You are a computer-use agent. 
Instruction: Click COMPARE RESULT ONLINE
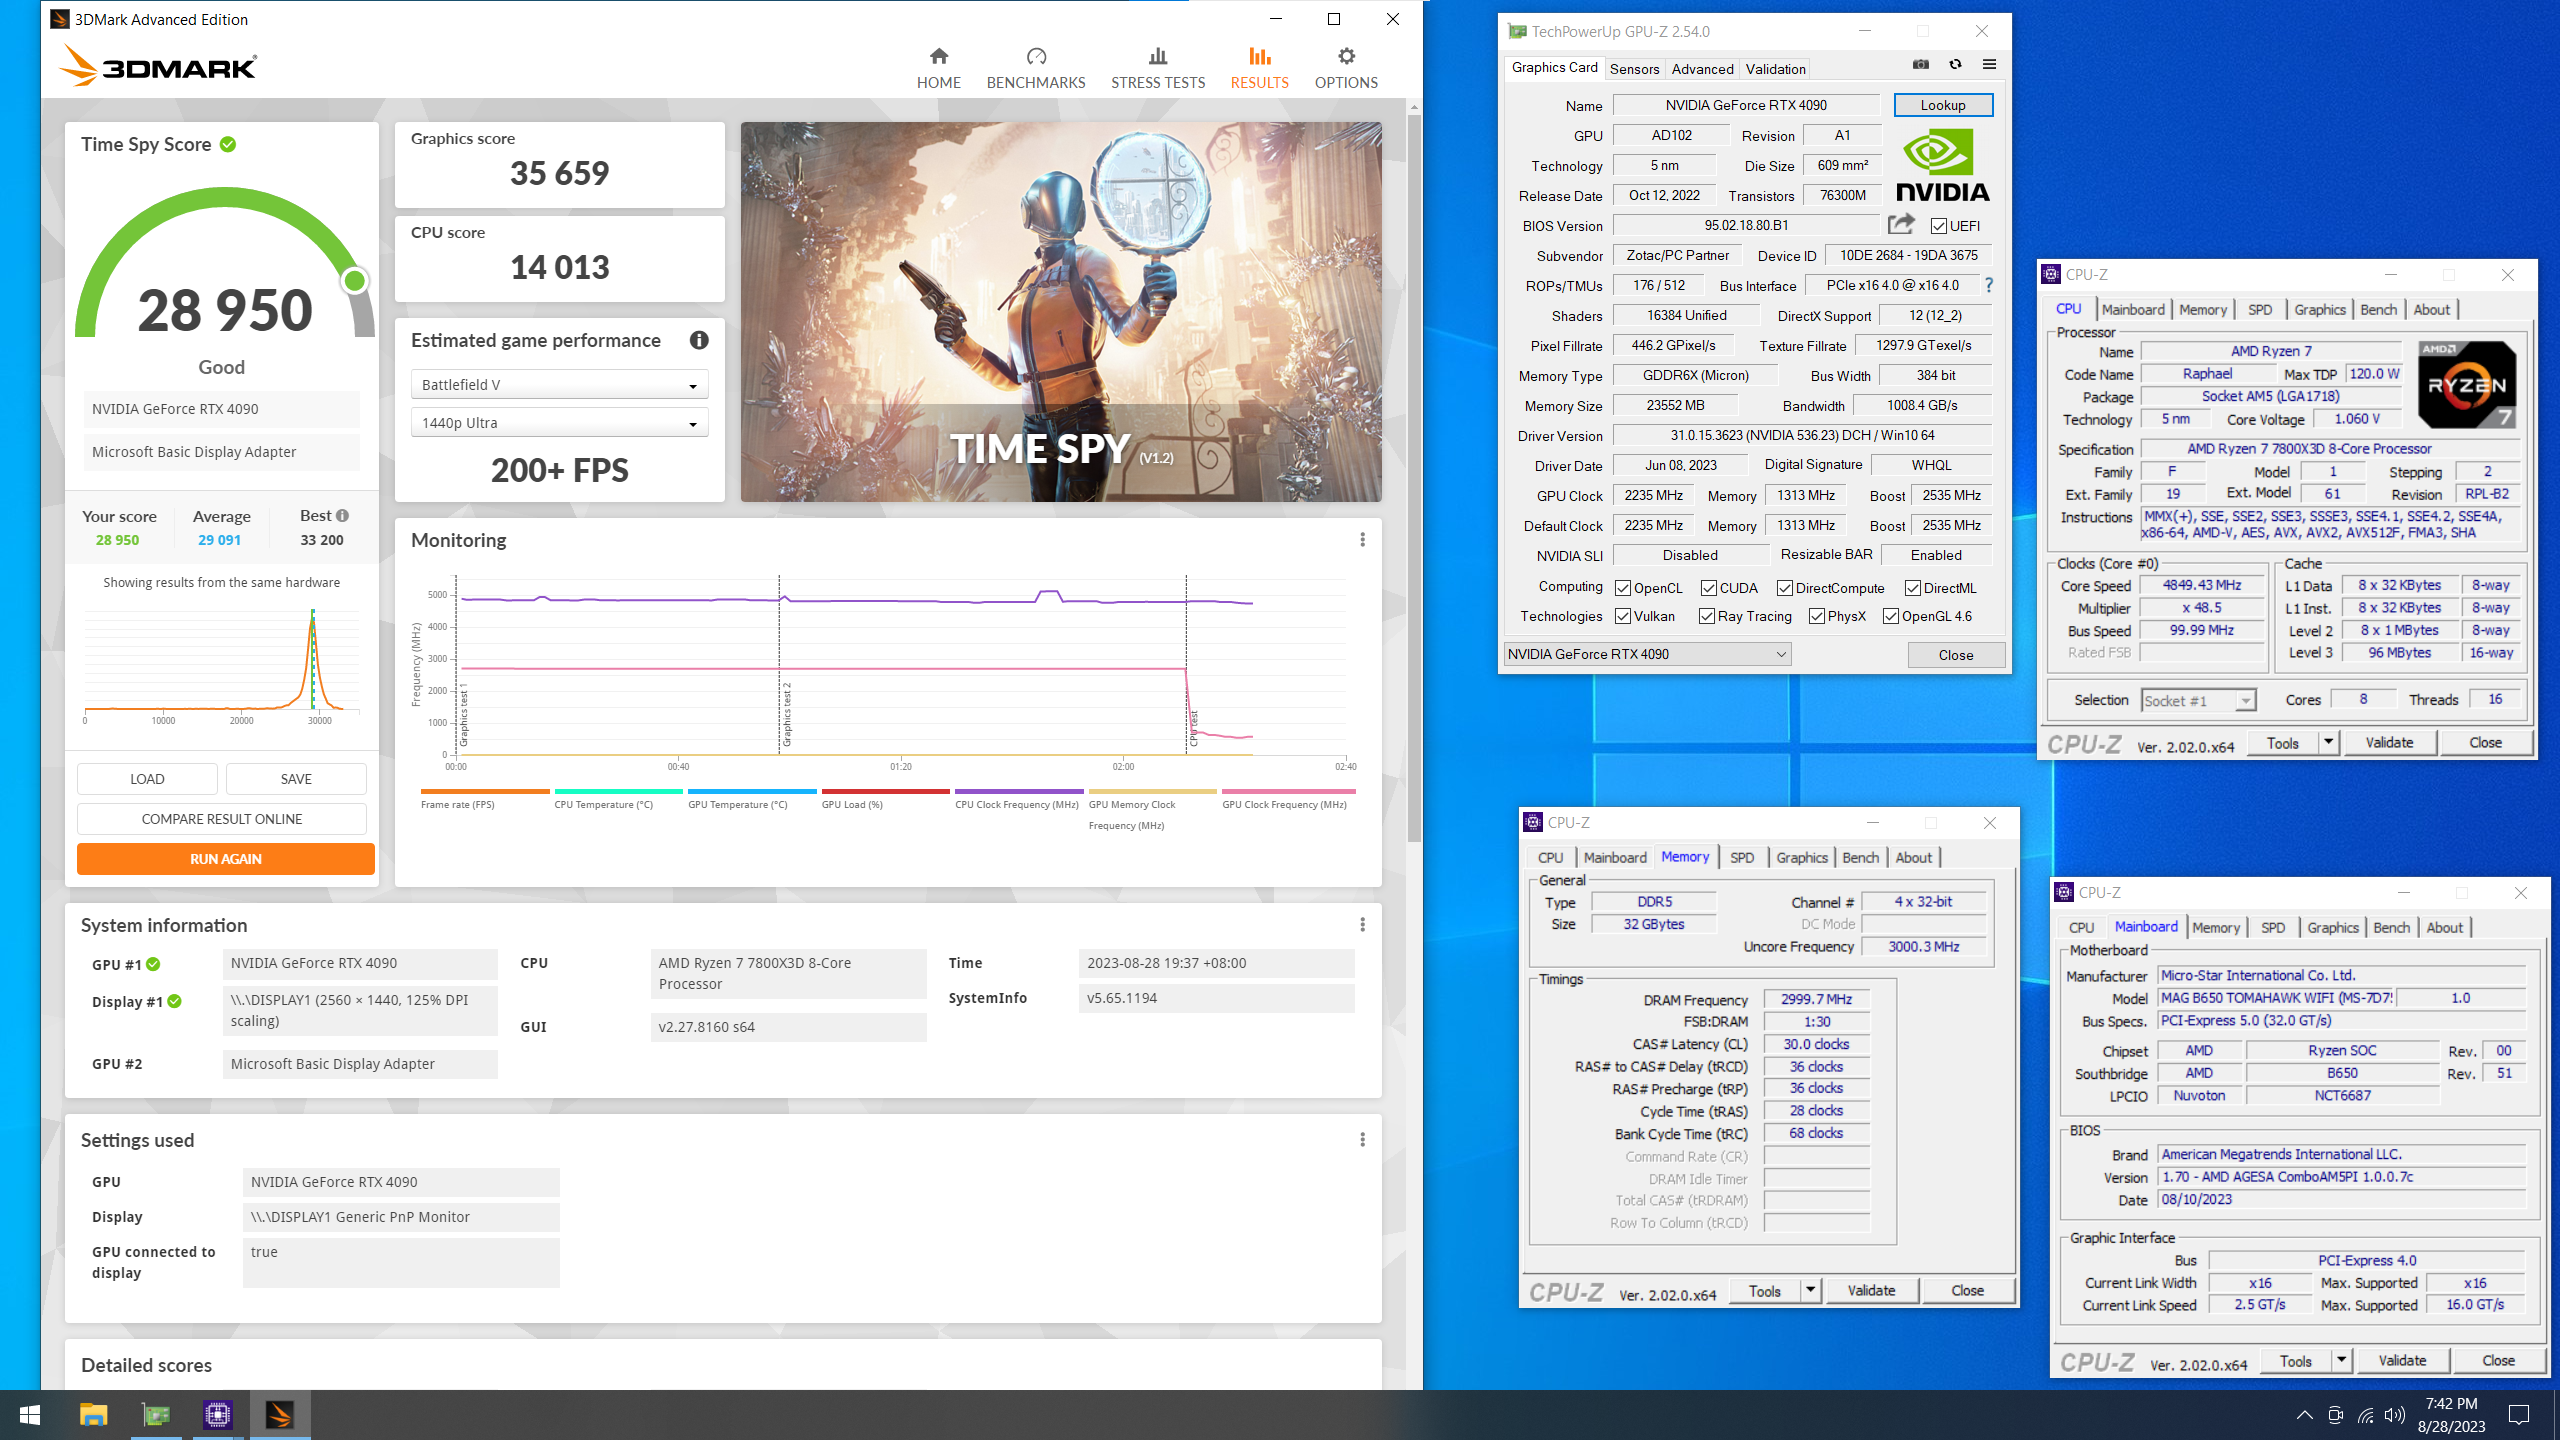click(222, 819)
